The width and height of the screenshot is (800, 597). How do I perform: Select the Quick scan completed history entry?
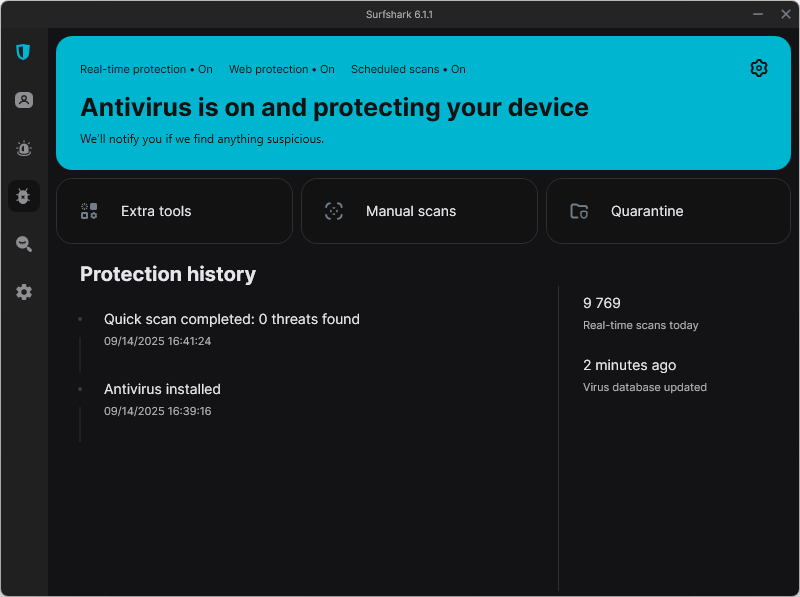pyautogui.click(x=231, y=320)
